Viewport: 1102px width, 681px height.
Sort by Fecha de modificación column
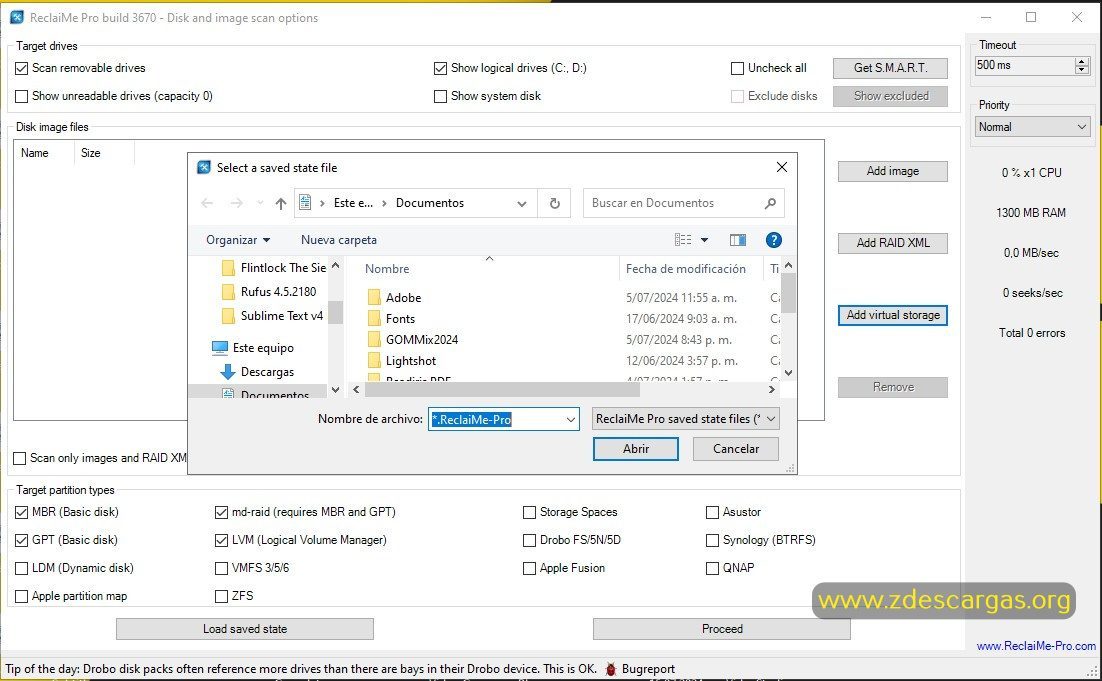pyautogui.click(x=686, y=269)
